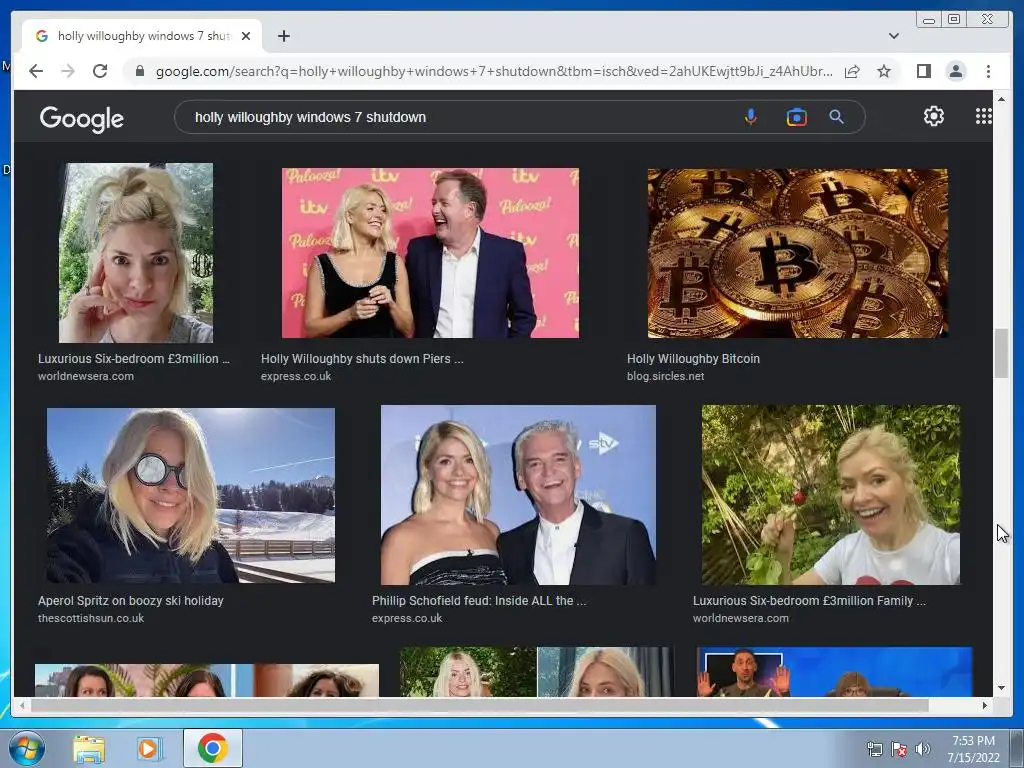Open a new tab with the plus button

click(x=283, y=36)
